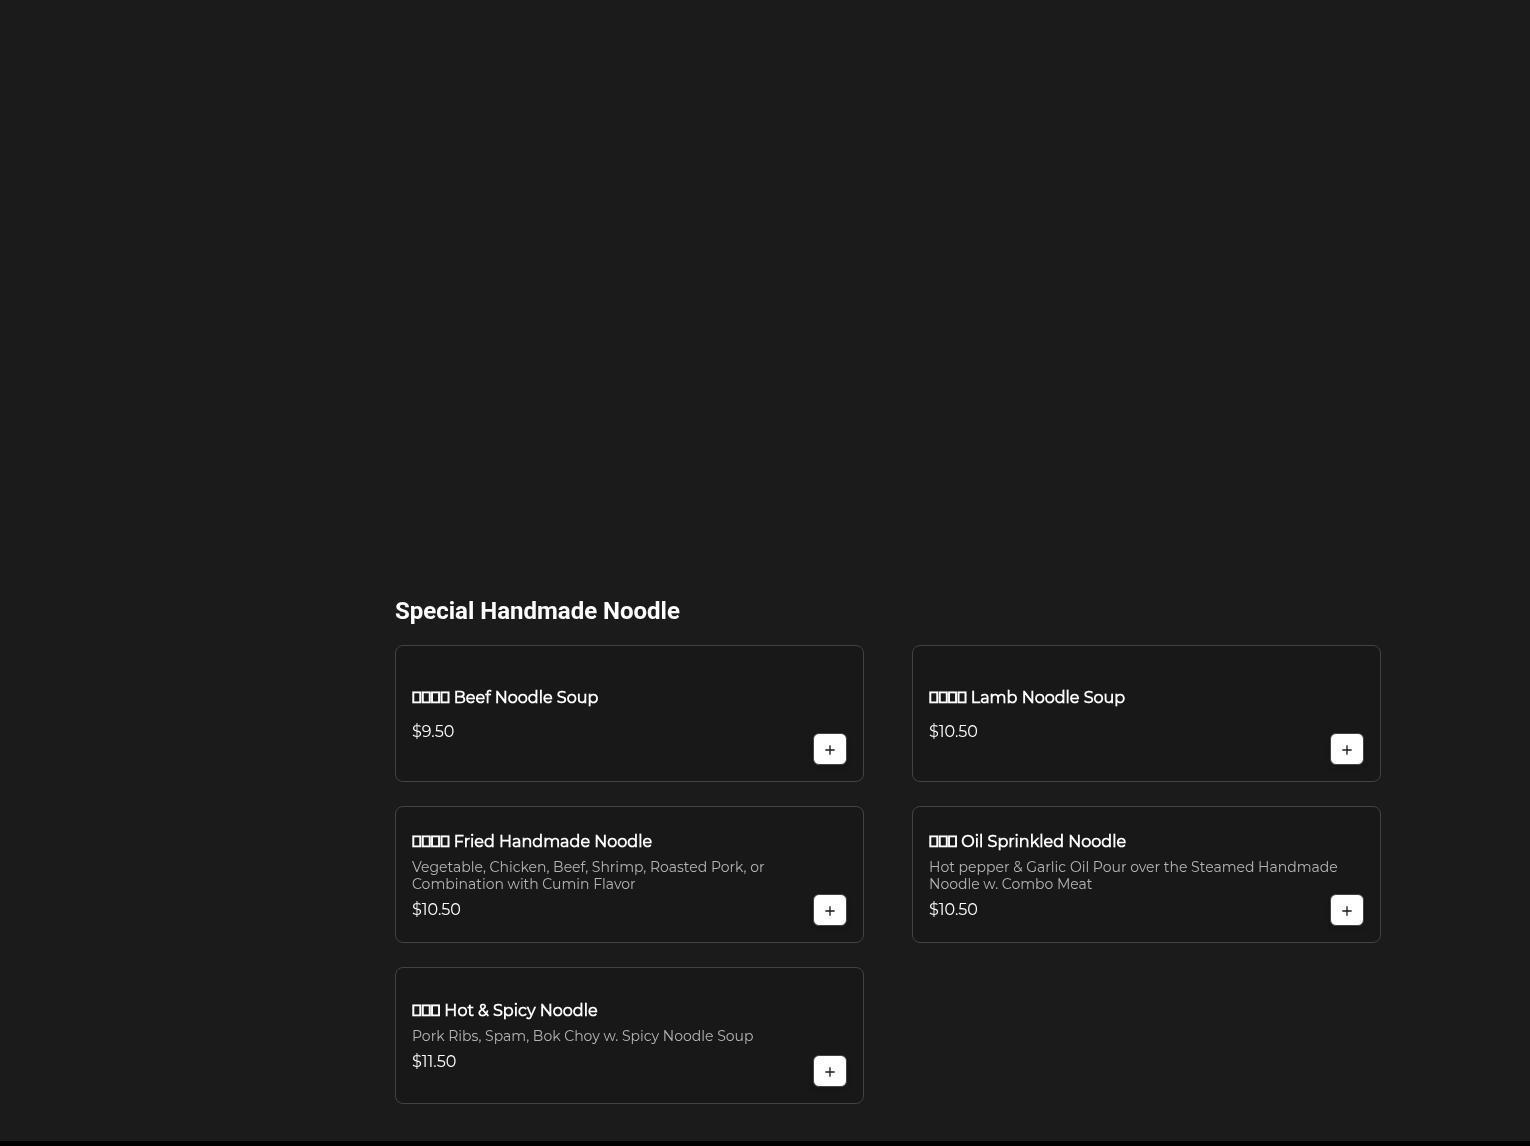Click the 'Hot pepper & Garlic Oil' description text
This screenshot has width=1530, height=1146.
[1133, 875]
